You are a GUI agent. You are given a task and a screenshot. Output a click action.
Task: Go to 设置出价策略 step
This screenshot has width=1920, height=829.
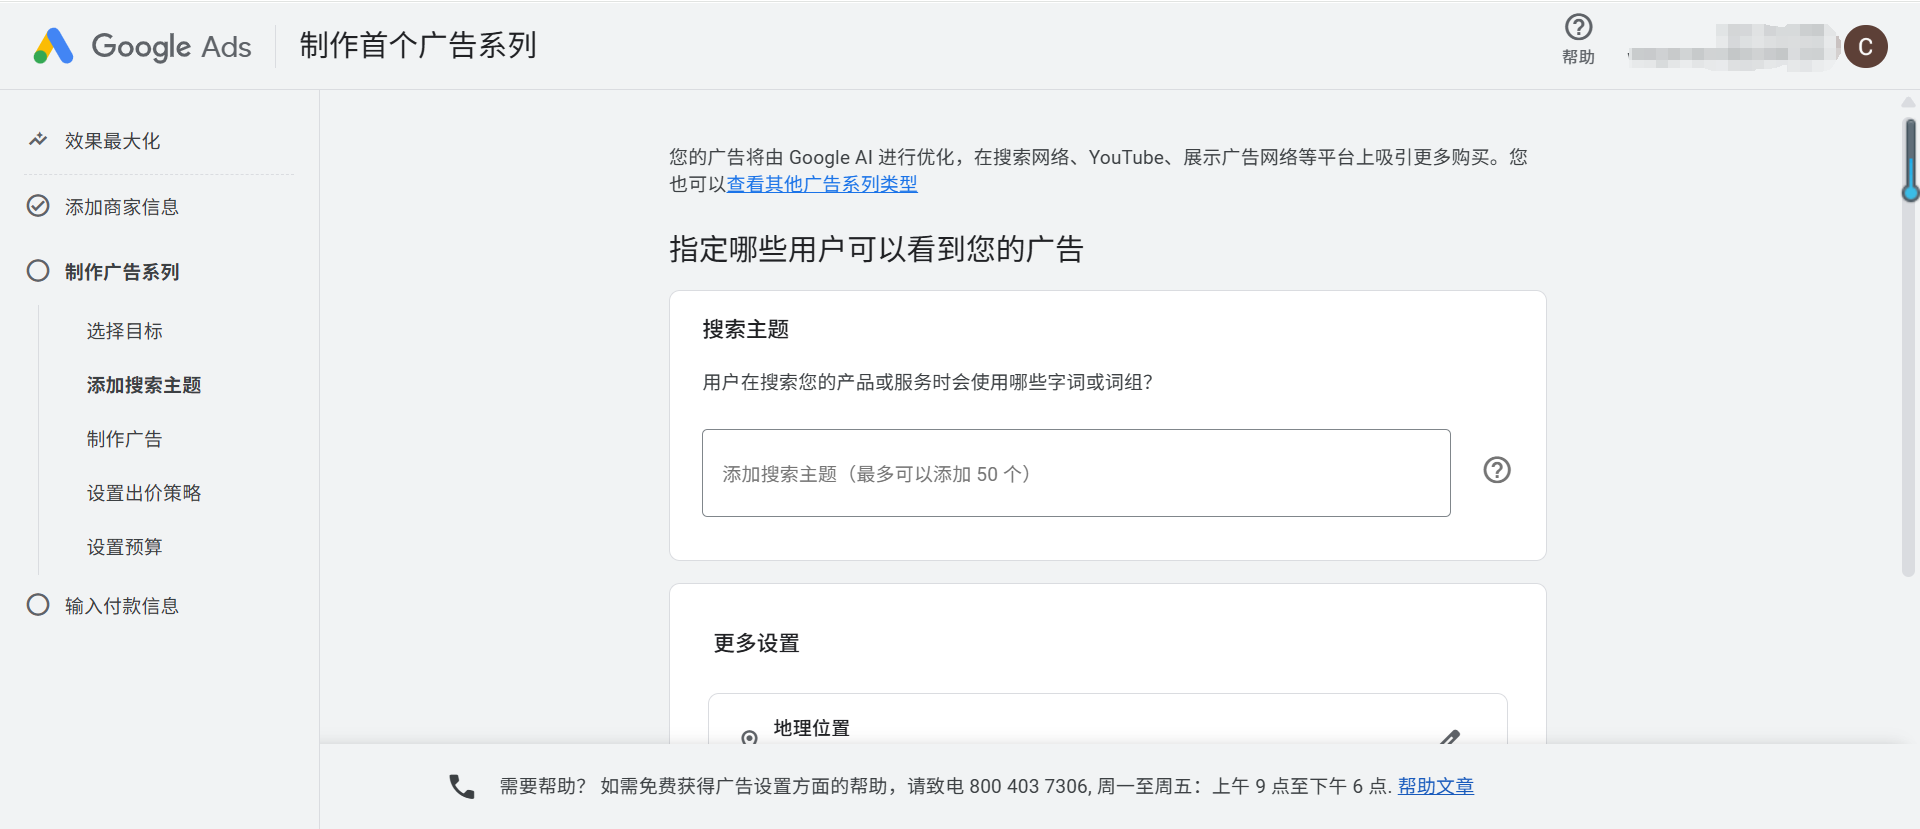144,493
